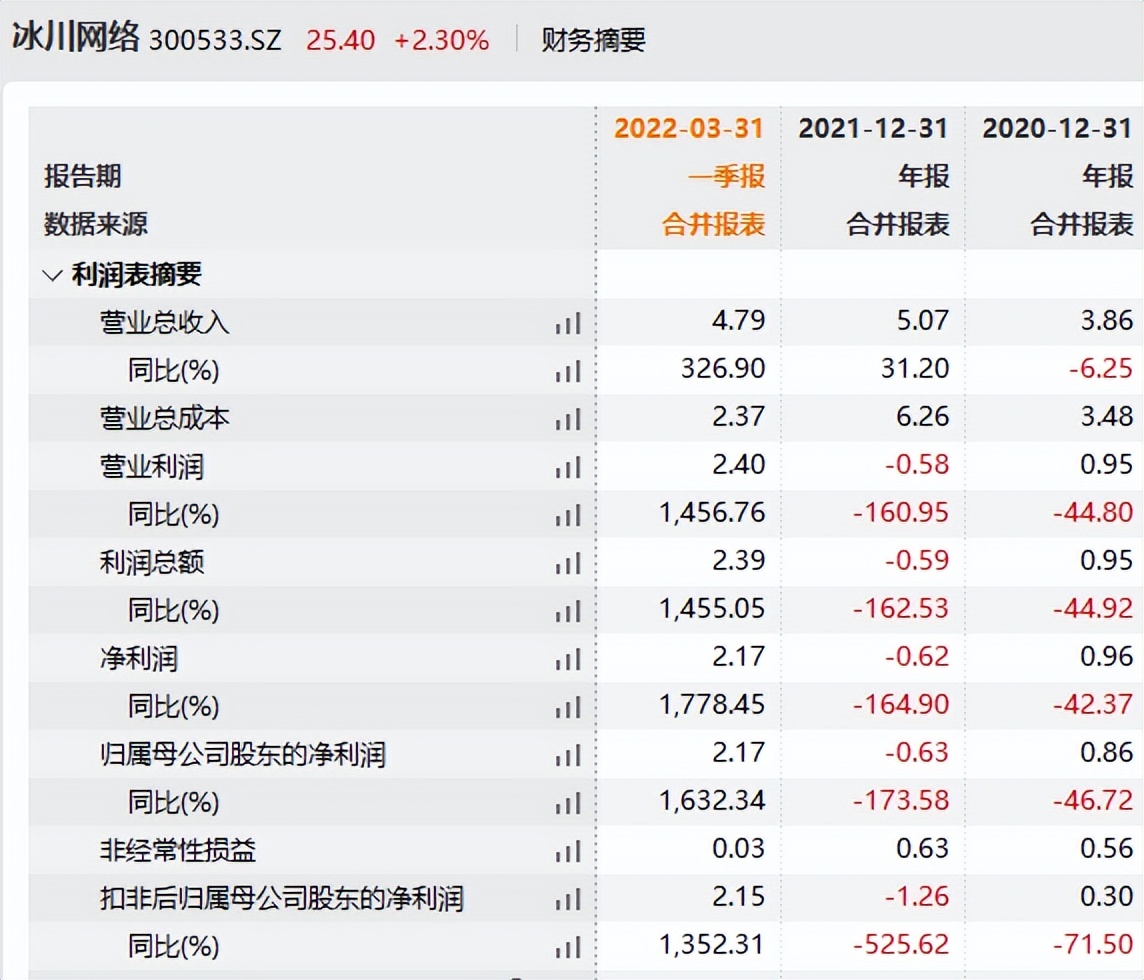The height and width of the screenshot is (980, 1144).
Task: Select the 营业利润 row label
Action: pos(152,467)
